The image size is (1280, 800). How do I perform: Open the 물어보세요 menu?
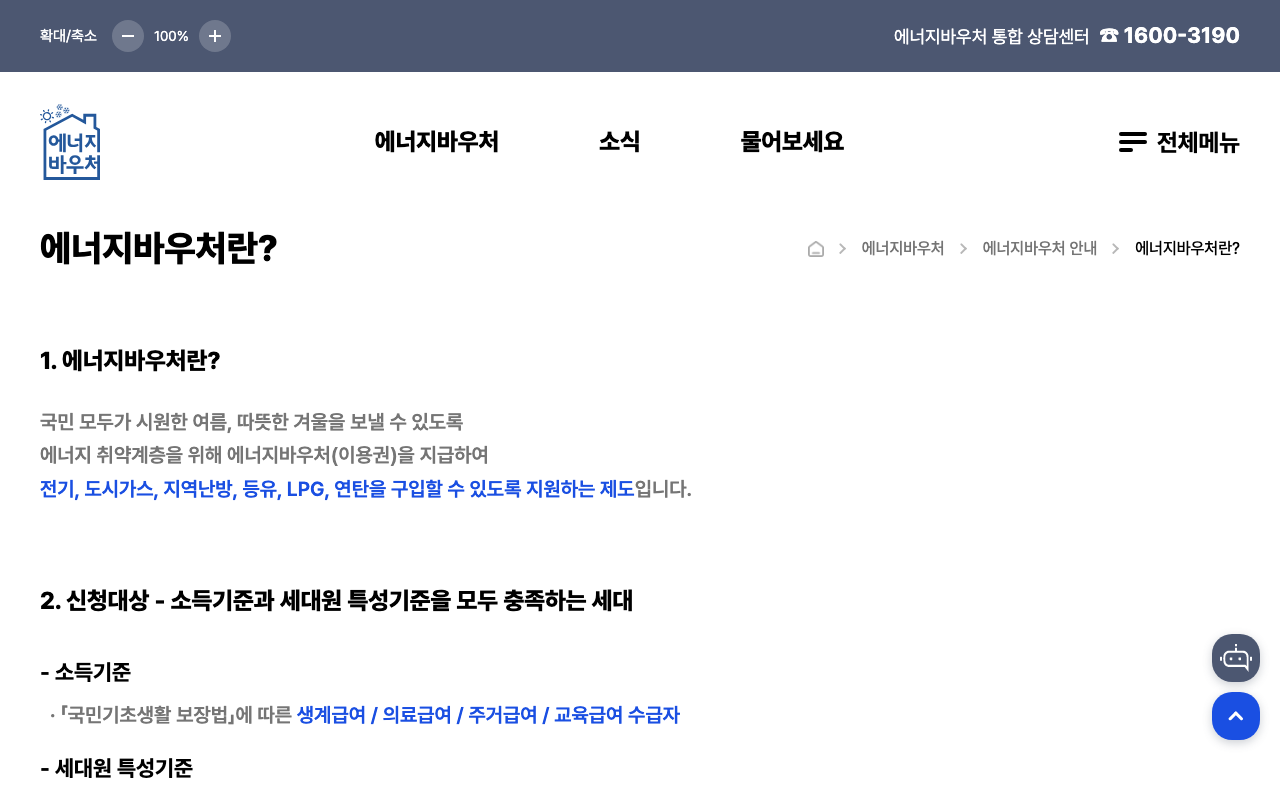tap(792, 141)
